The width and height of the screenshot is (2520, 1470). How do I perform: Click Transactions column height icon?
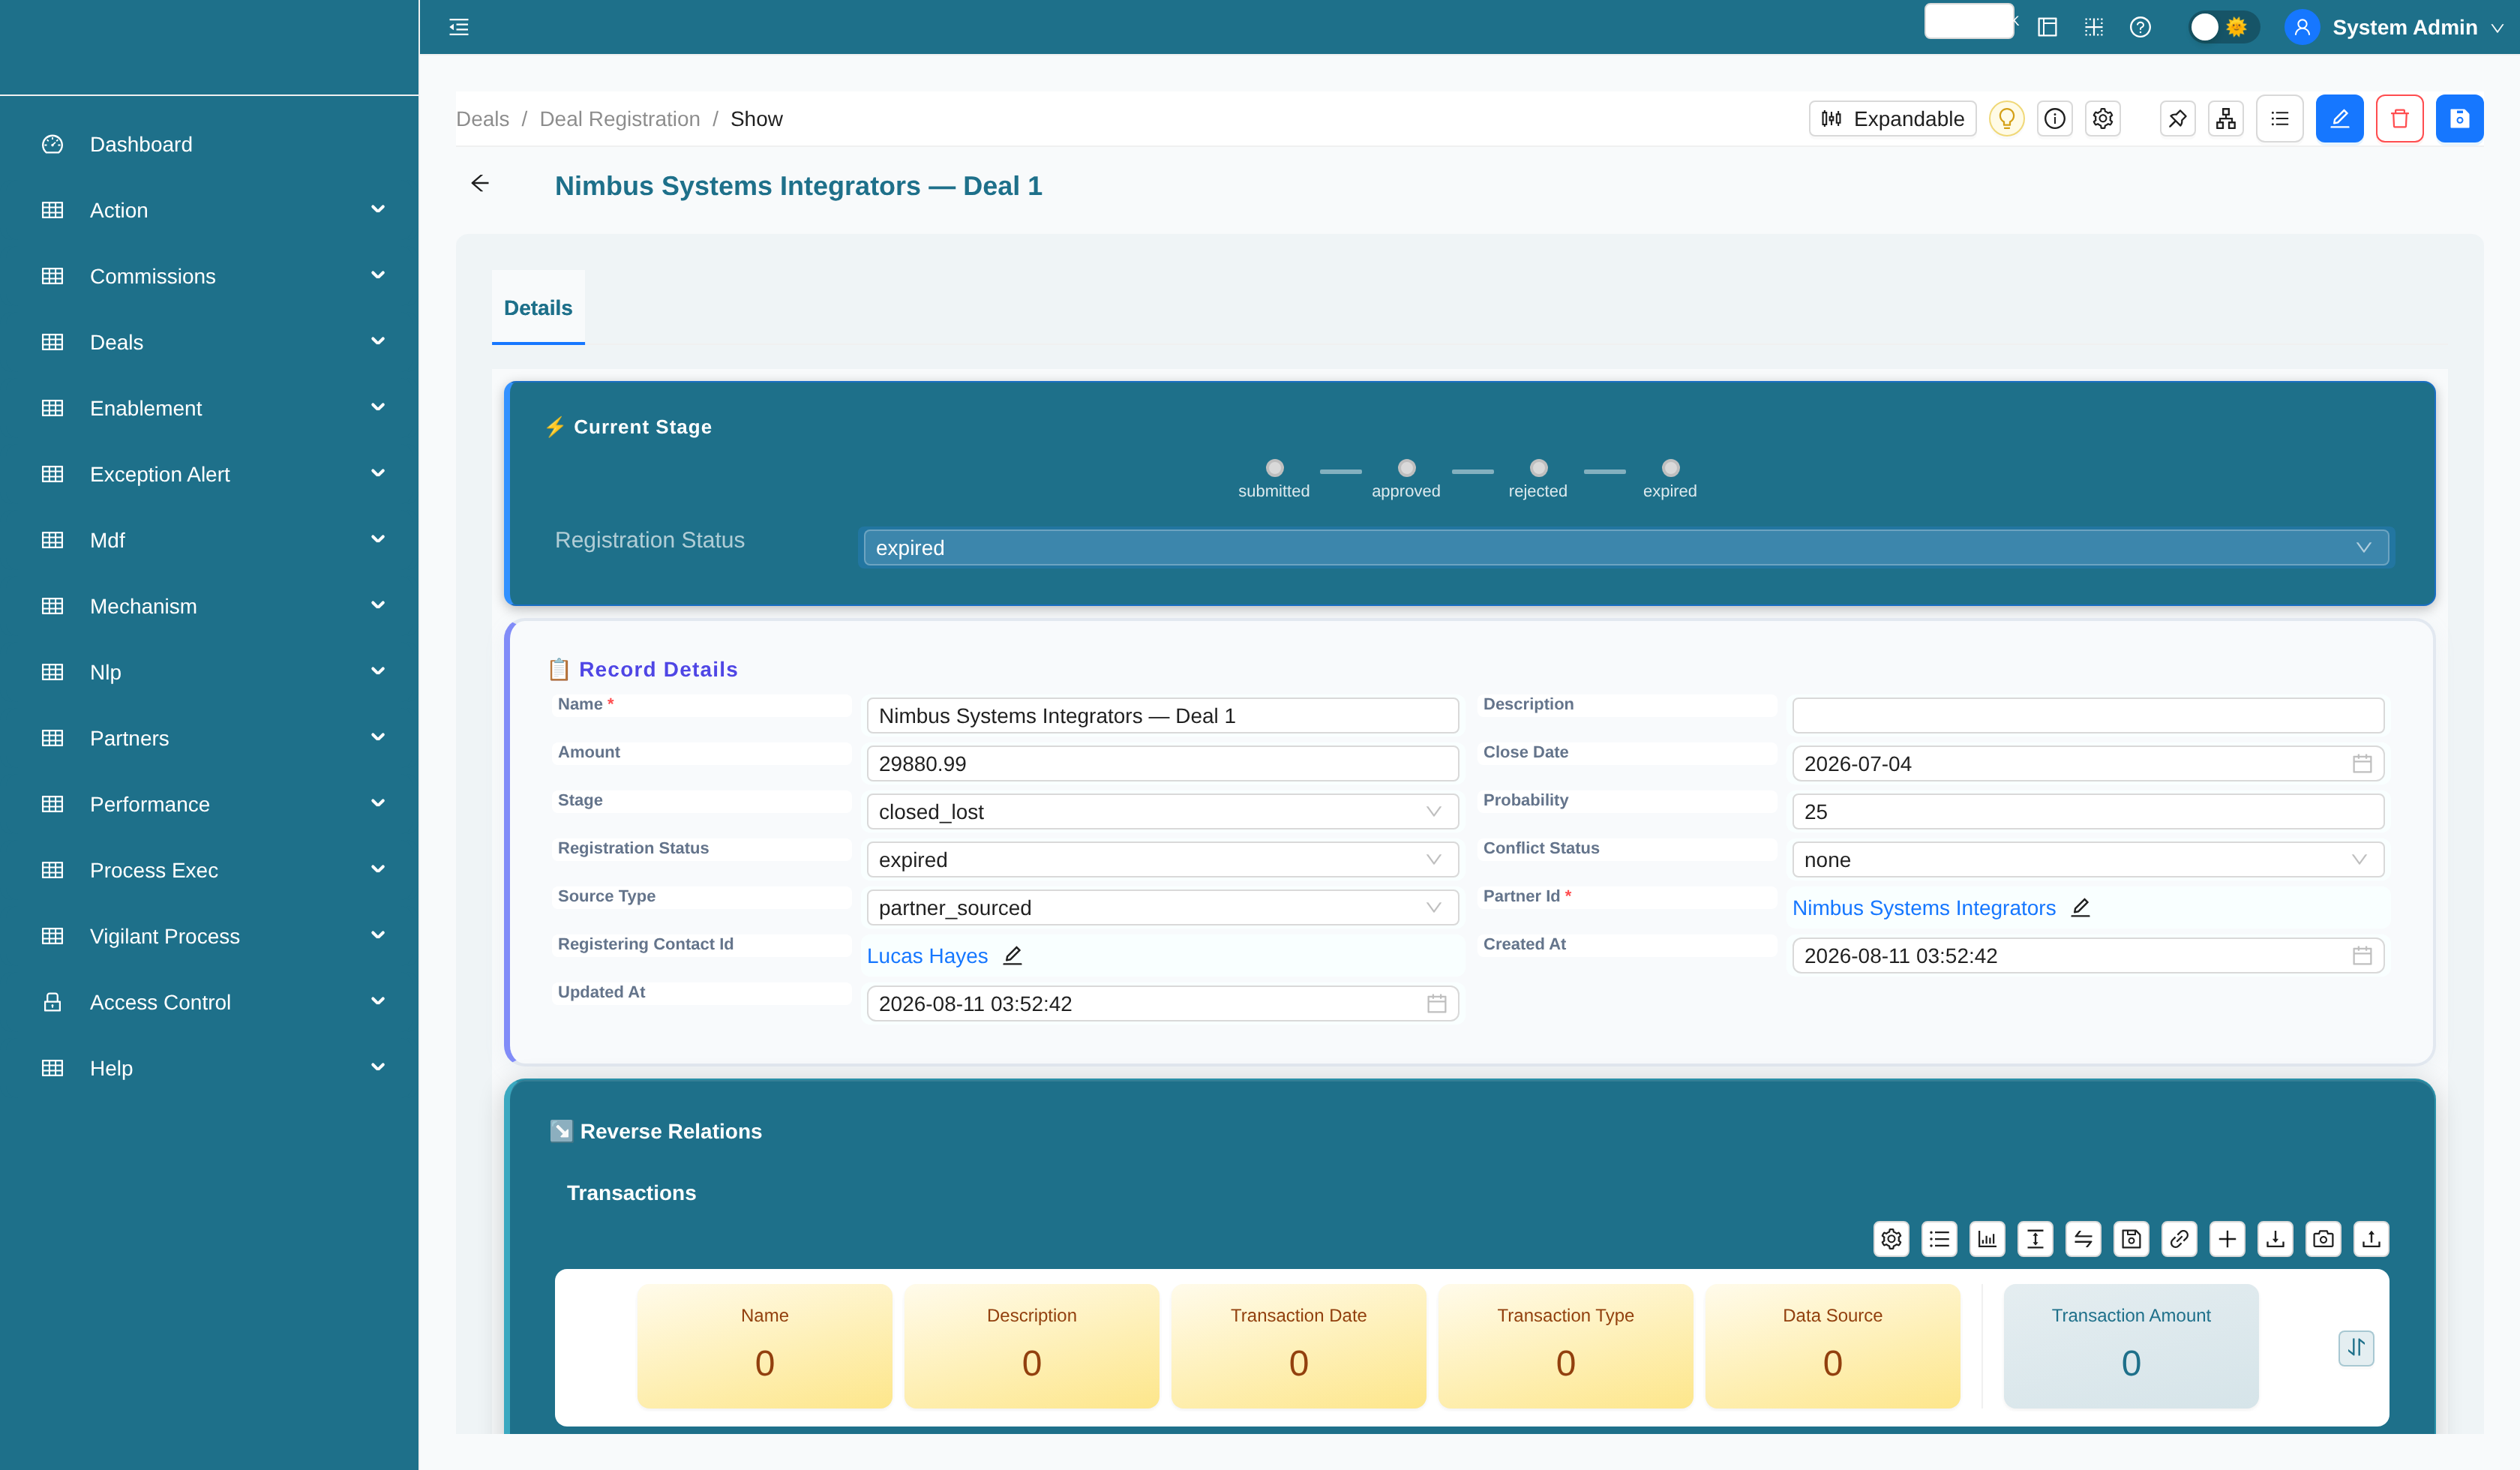coord(2035,1239)
